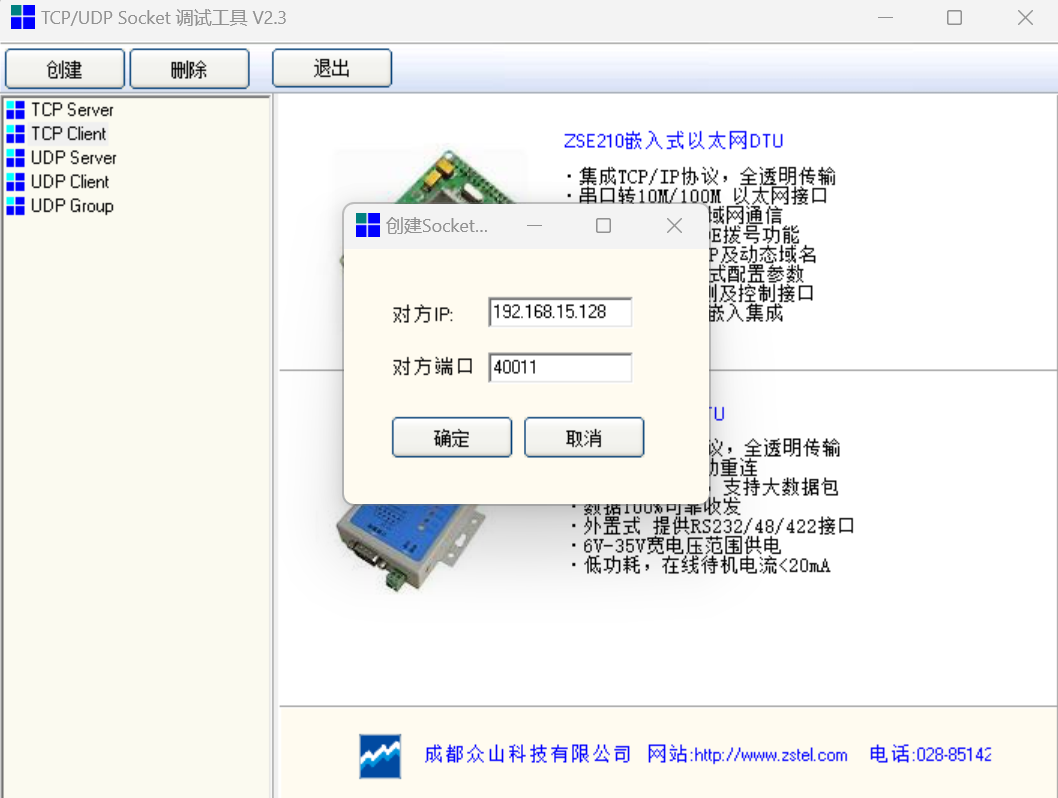Open the www.zstel.com website link
Image resolution: width=1058 pixels, height=798 pixels.
(x=770, y=756)
